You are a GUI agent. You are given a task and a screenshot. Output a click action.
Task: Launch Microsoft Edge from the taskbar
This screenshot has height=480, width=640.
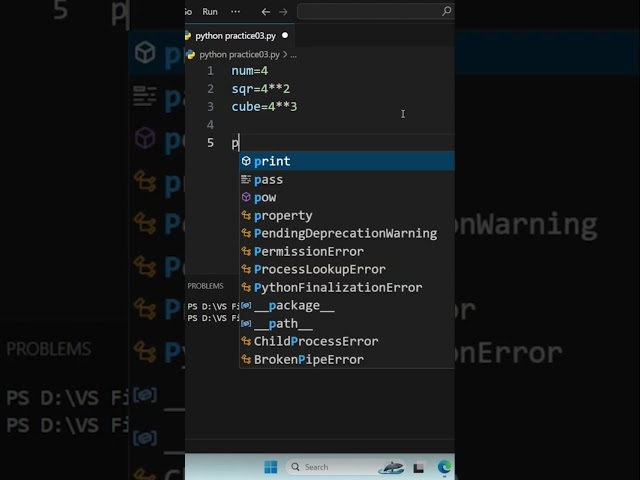[x=444, y=467]
